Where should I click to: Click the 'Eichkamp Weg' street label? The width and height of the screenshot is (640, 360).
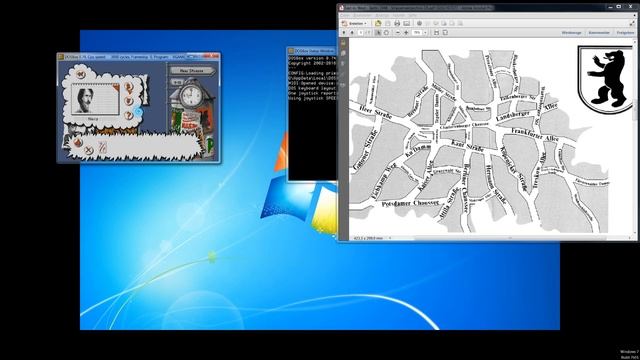point(384,182)
